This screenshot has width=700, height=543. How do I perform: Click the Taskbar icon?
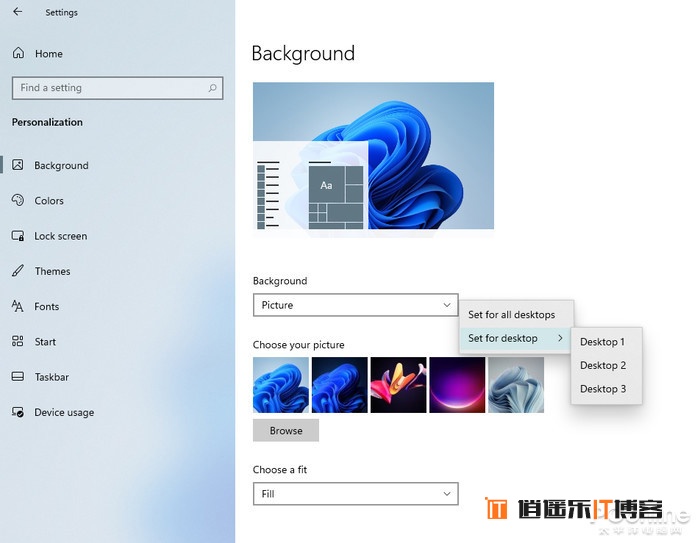click(x=18, y=376)
